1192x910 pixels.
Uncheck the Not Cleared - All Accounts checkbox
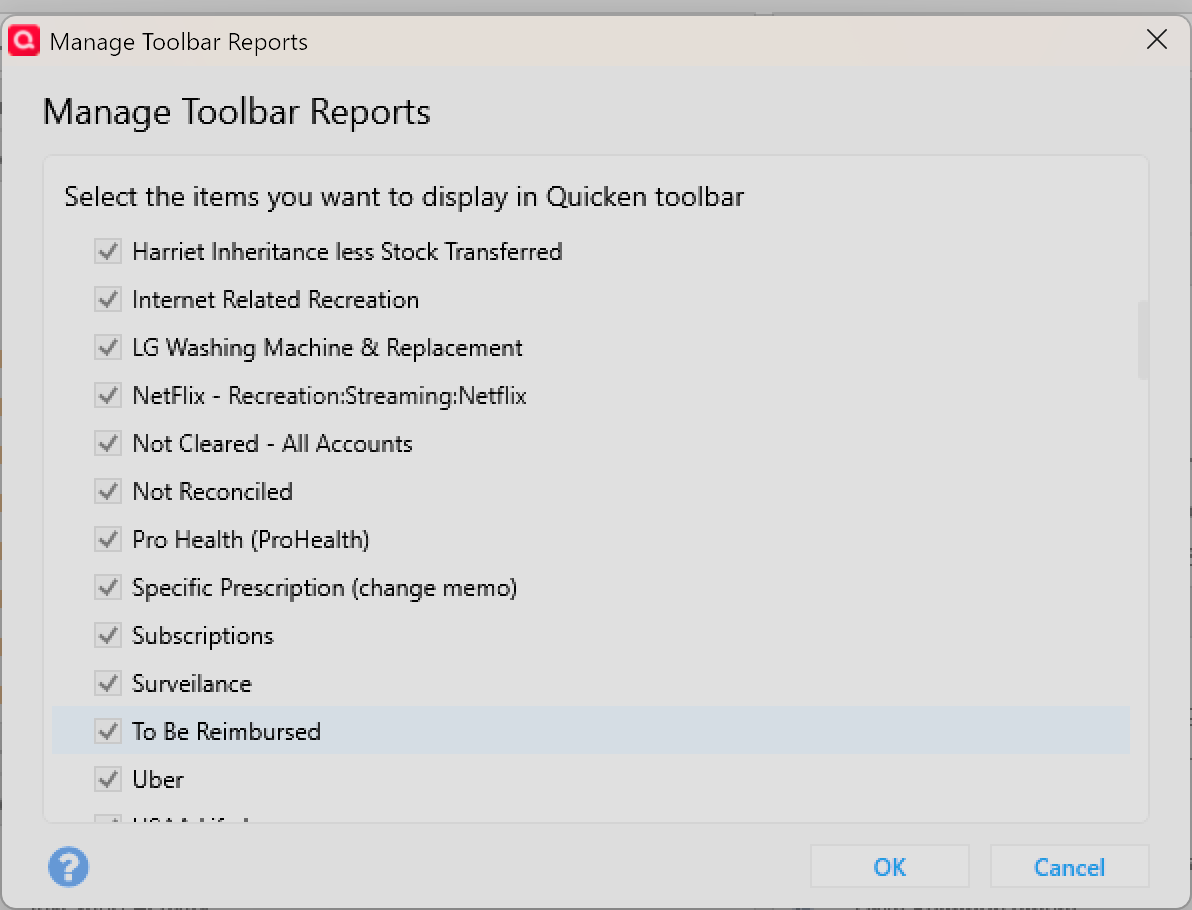pos(108,442)
